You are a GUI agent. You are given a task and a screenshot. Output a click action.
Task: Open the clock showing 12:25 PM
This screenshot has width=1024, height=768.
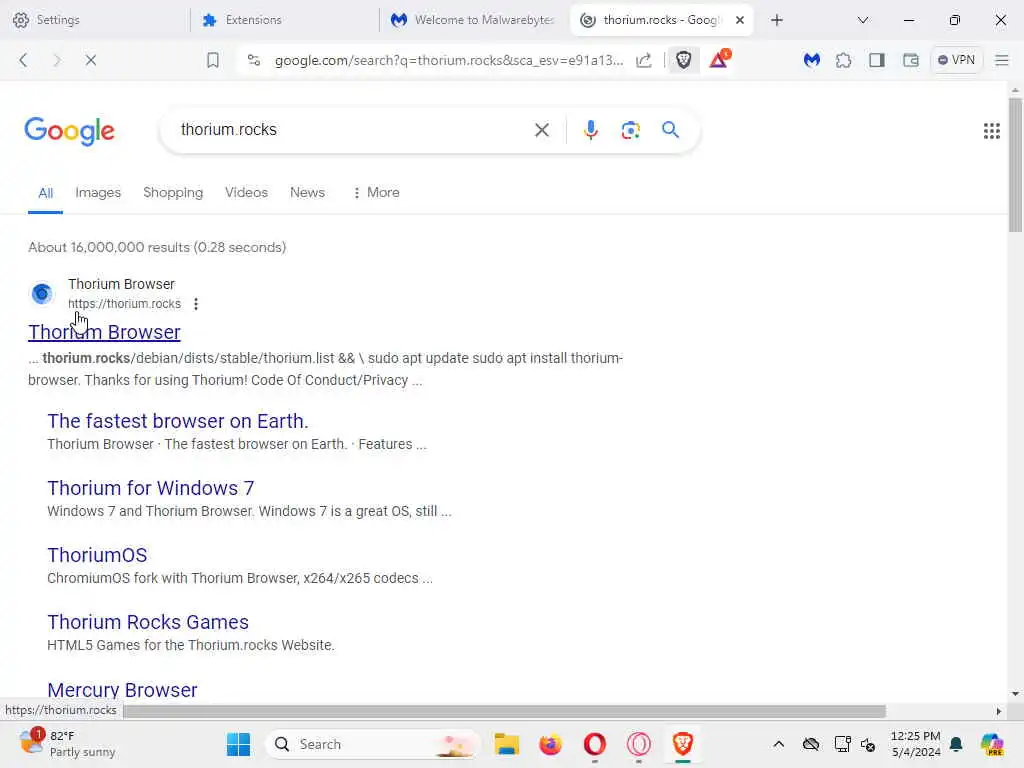[916, 744]
